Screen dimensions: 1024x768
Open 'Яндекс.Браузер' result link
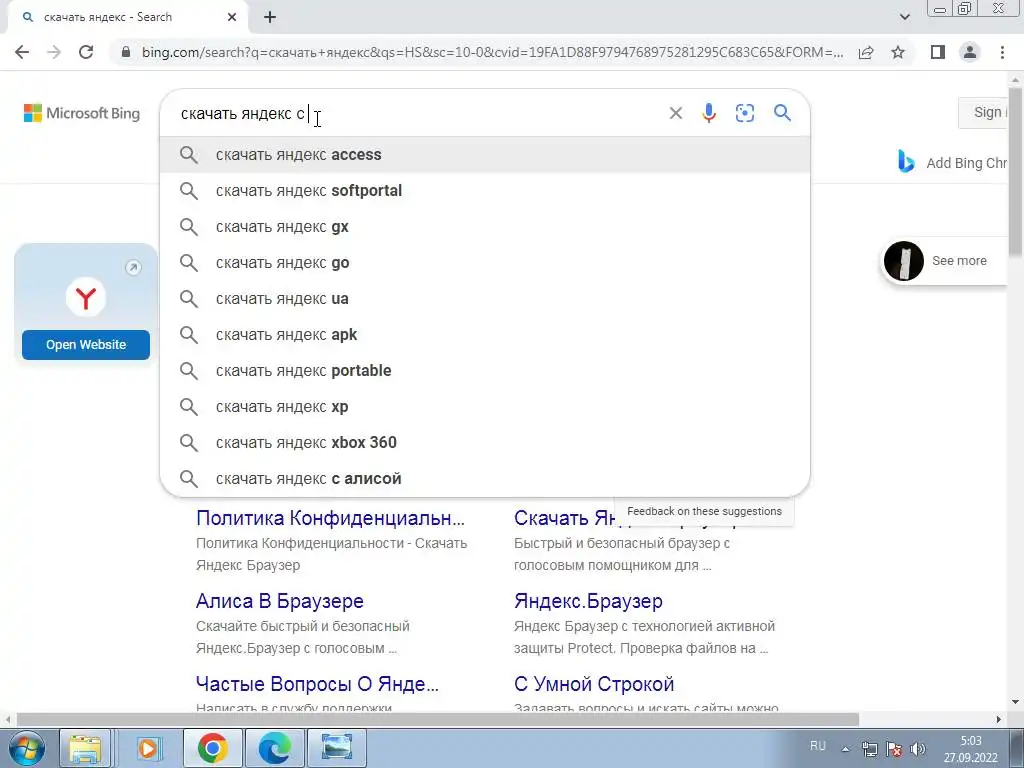588,601
